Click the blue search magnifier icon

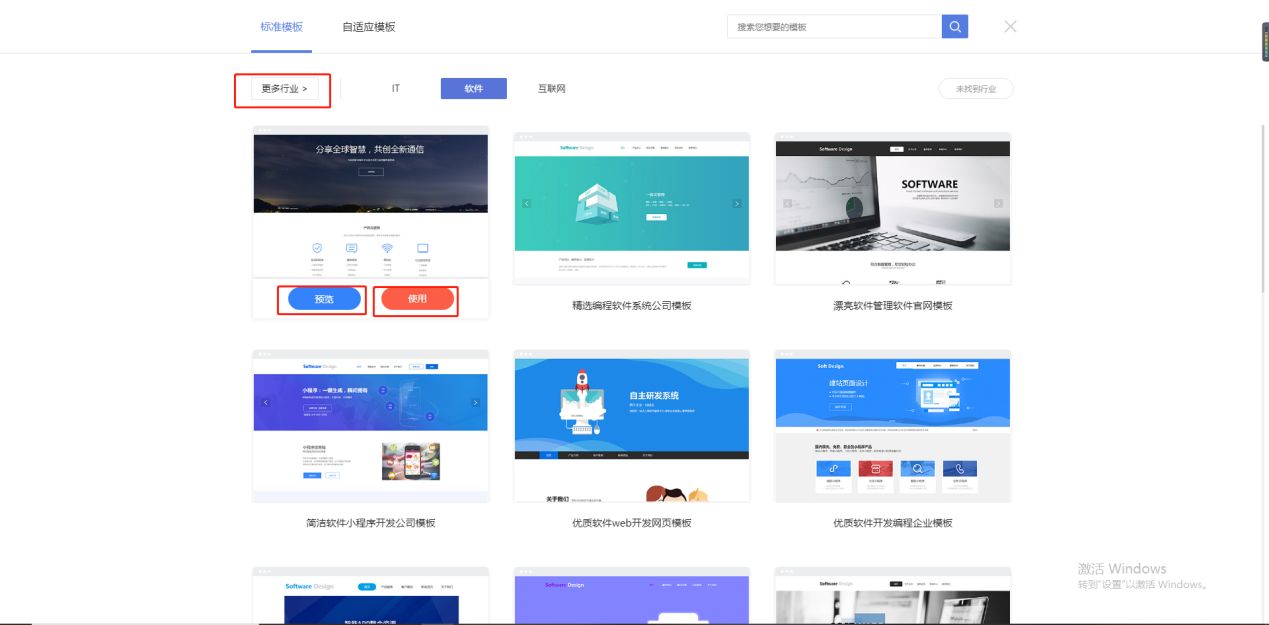click(954, 26)
